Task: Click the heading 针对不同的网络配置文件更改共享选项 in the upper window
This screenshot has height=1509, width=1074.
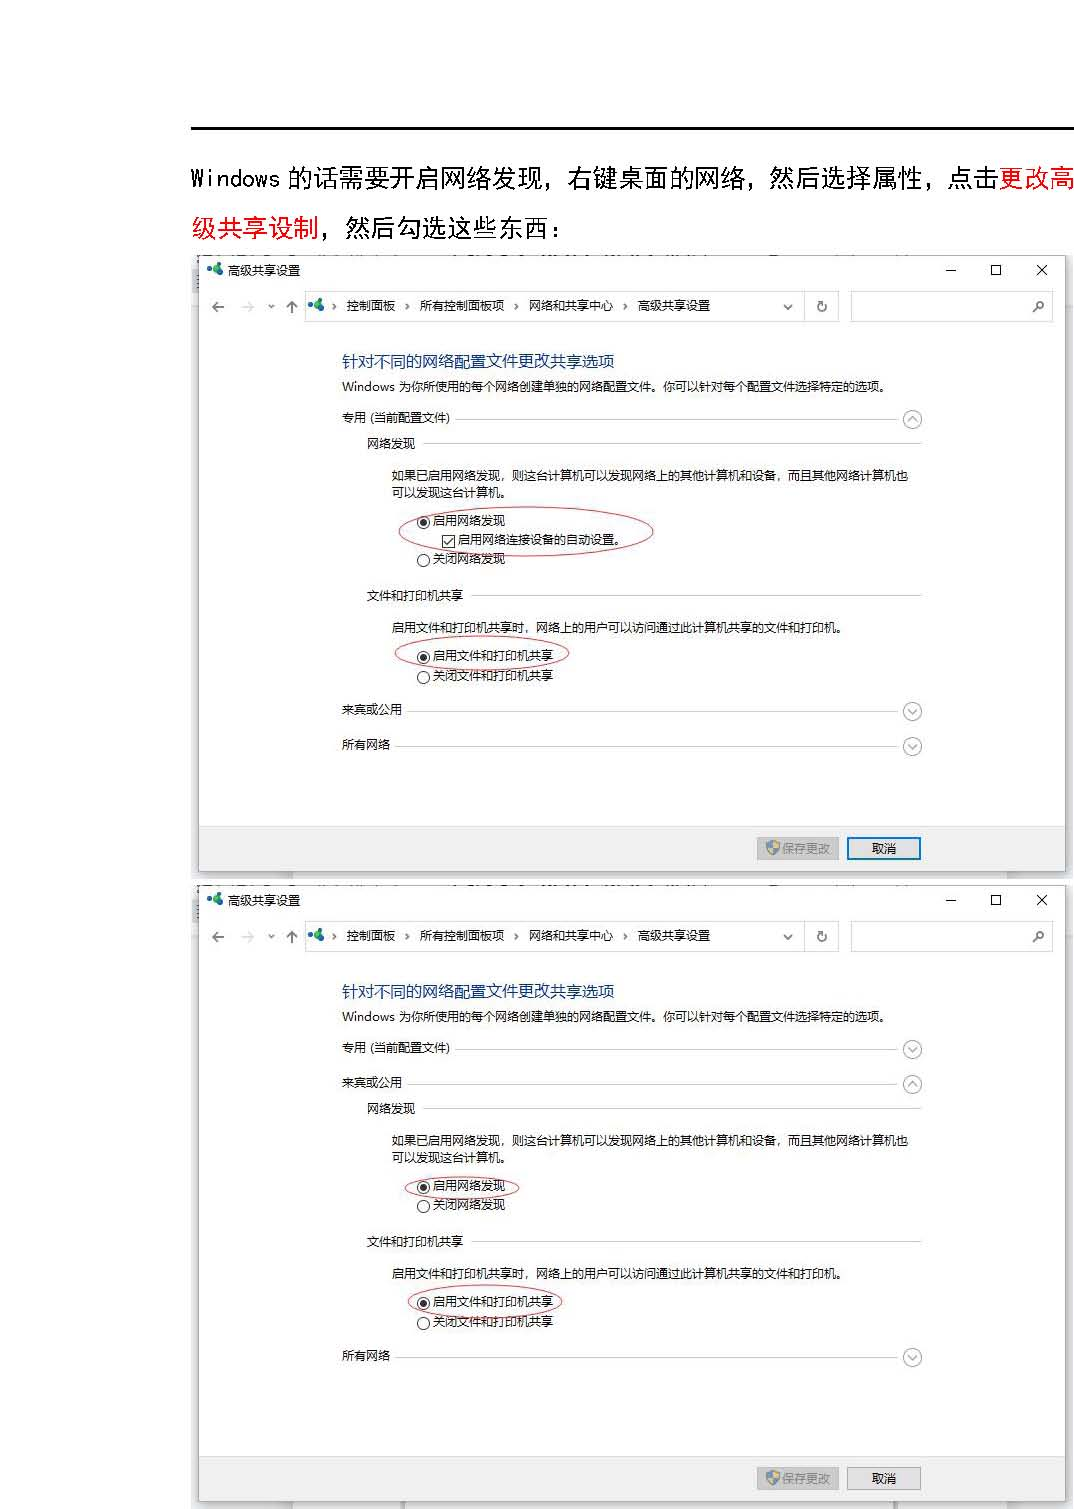Action: tap(478, 362)
